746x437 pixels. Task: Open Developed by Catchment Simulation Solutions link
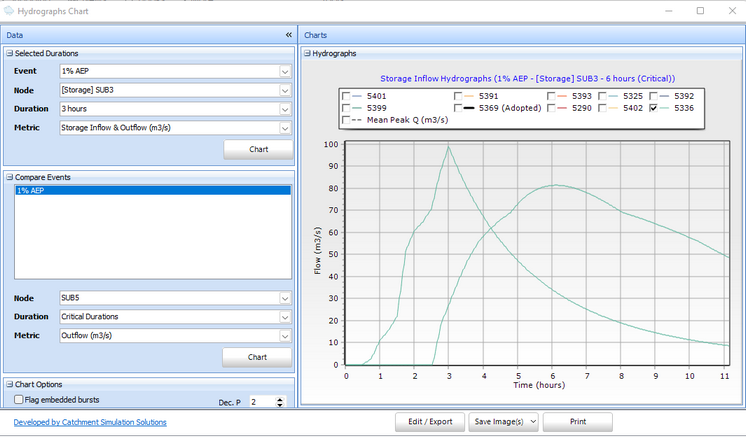click(x=90, y=422)
